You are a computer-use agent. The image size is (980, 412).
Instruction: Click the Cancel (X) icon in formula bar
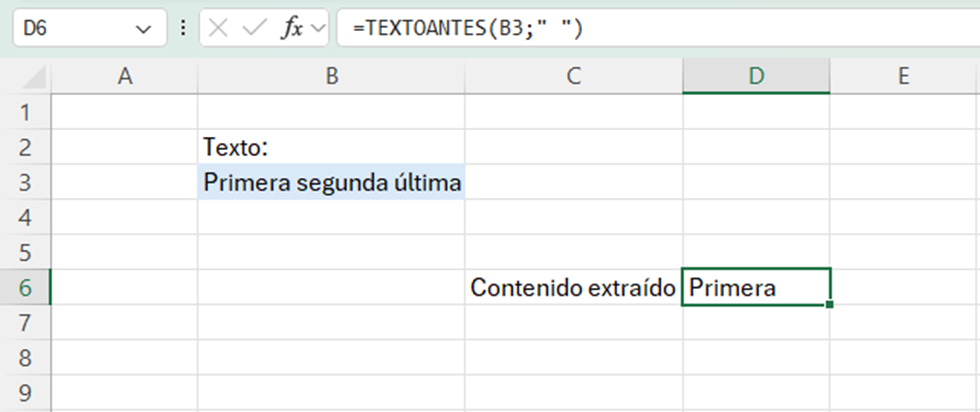(x=219, y=29)
